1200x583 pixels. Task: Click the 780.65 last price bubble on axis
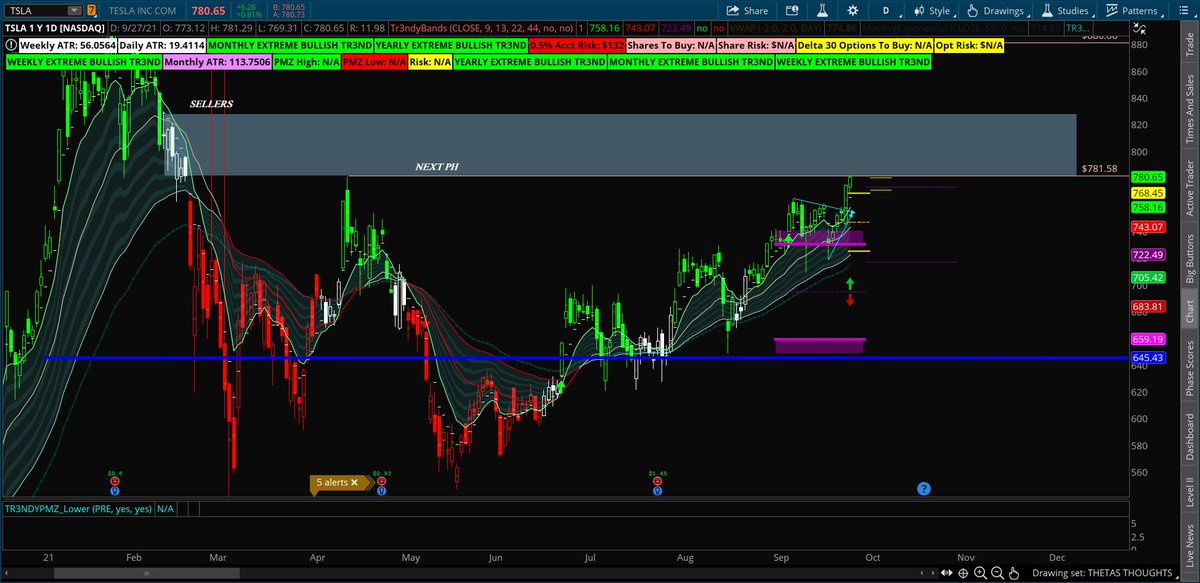point(1146,177)
